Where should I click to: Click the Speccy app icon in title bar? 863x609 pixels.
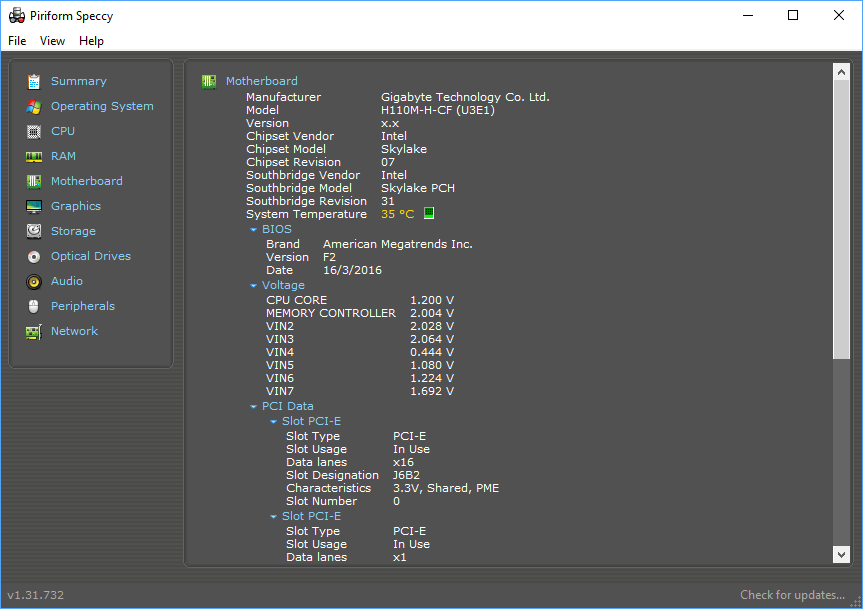pos(17,15)
